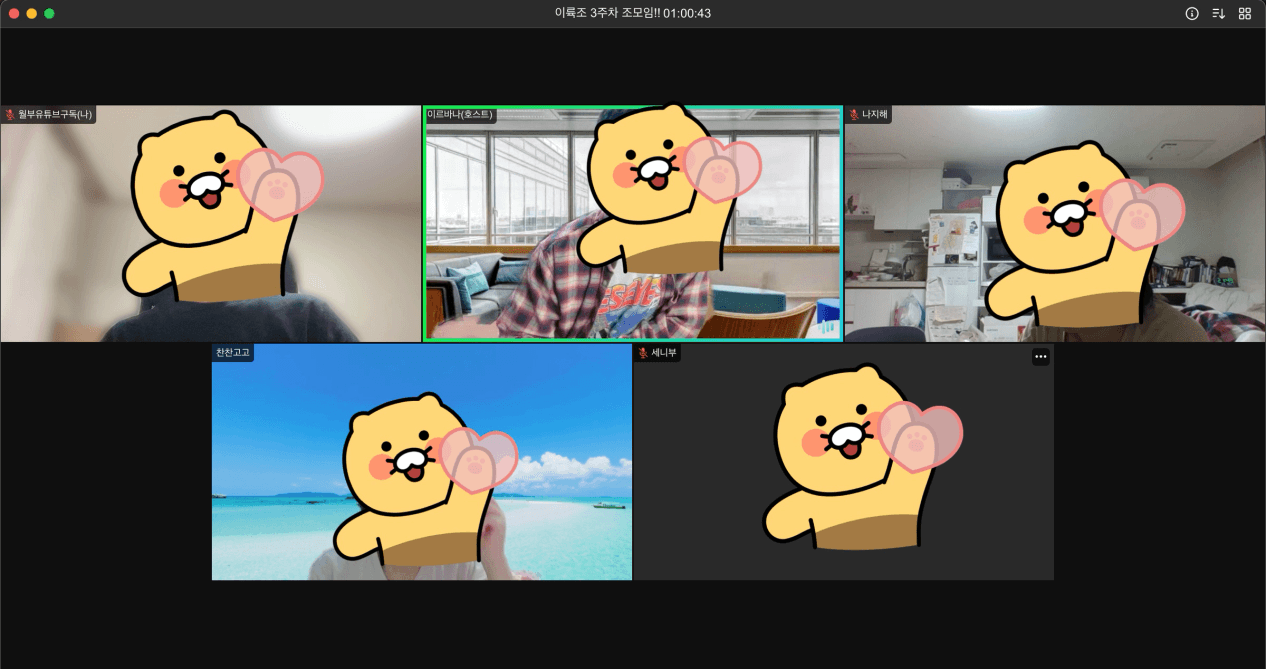
Task: Close the meeting window with red button
Action: (14, 13)
